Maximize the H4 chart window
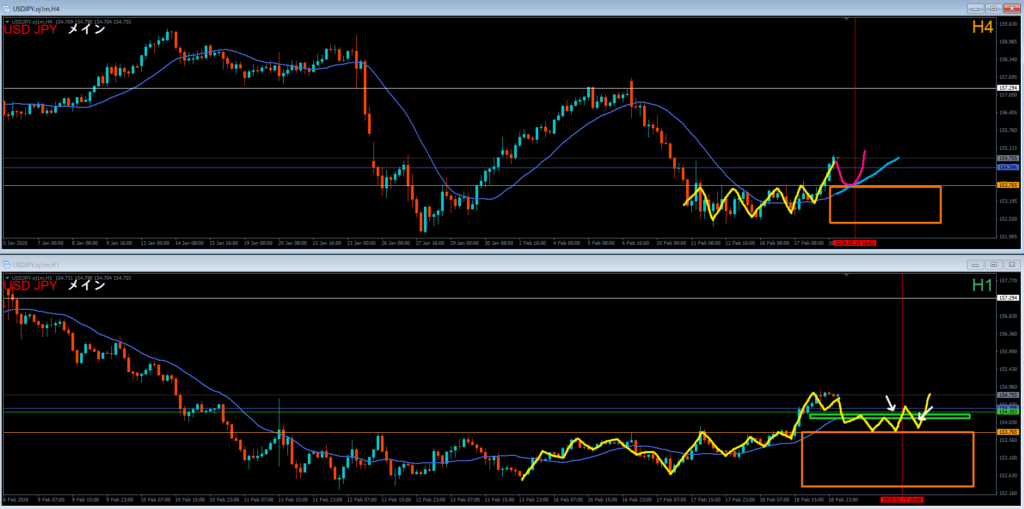 993,6
